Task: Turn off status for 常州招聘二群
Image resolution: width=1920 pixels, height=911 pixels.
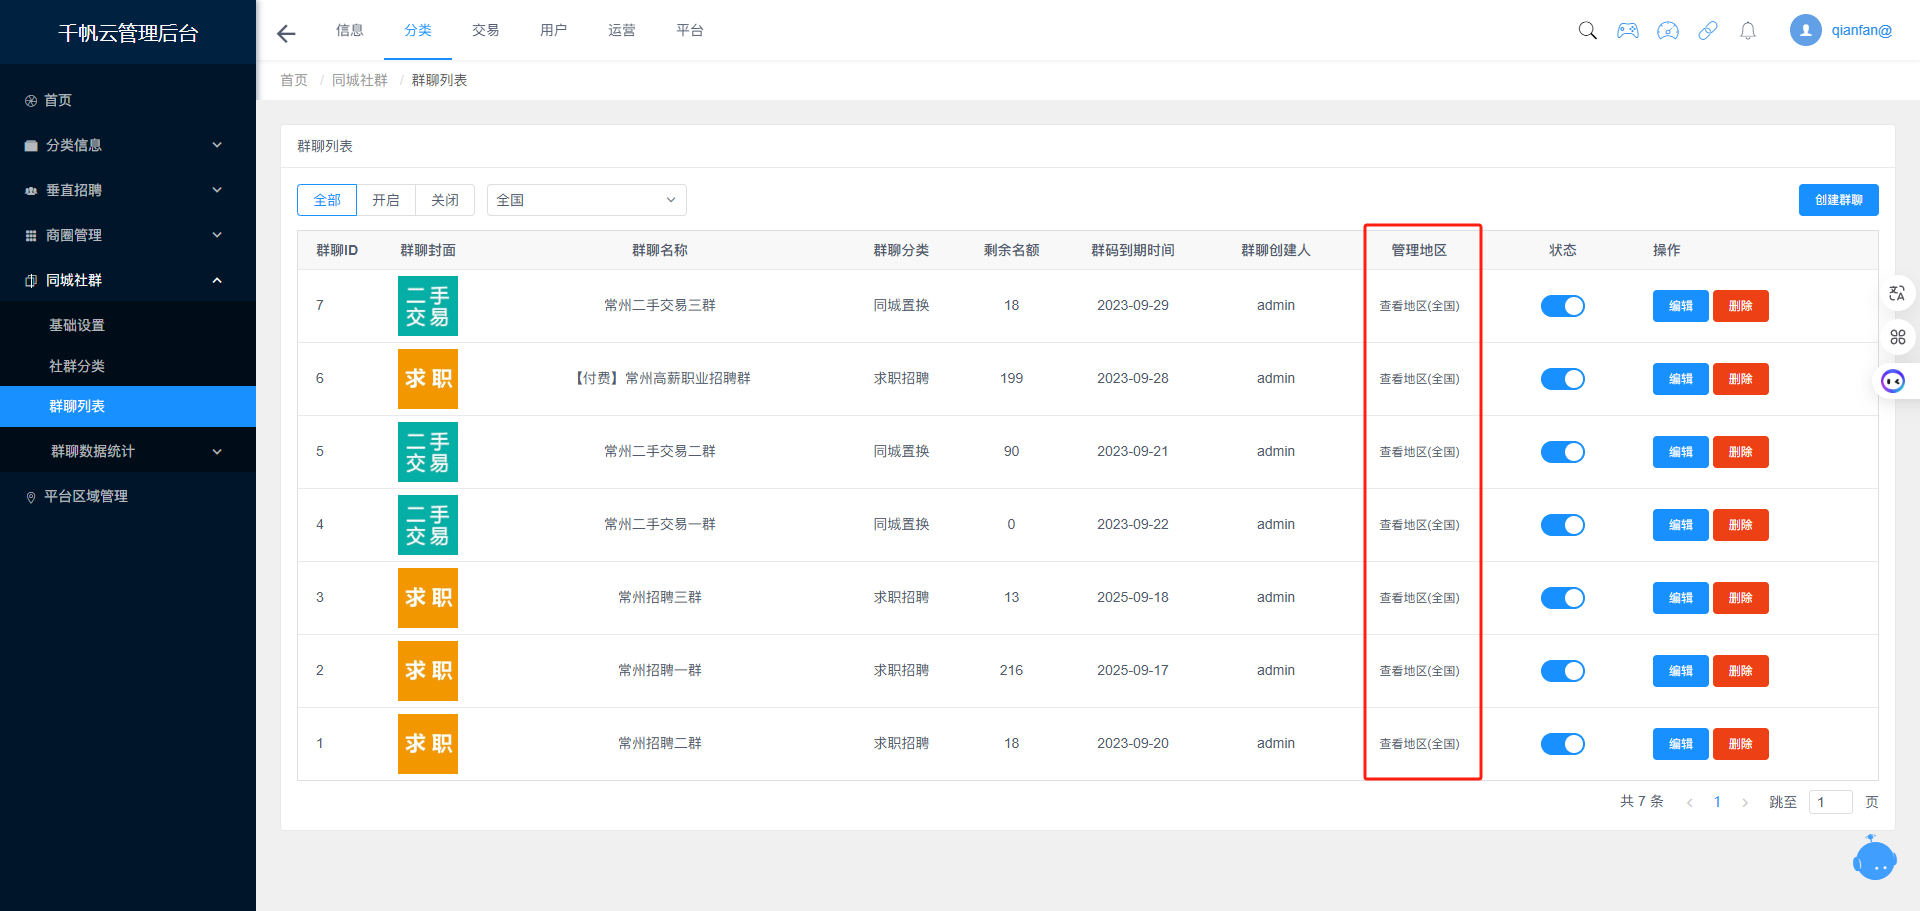Action: click(x=1562, y=744)
